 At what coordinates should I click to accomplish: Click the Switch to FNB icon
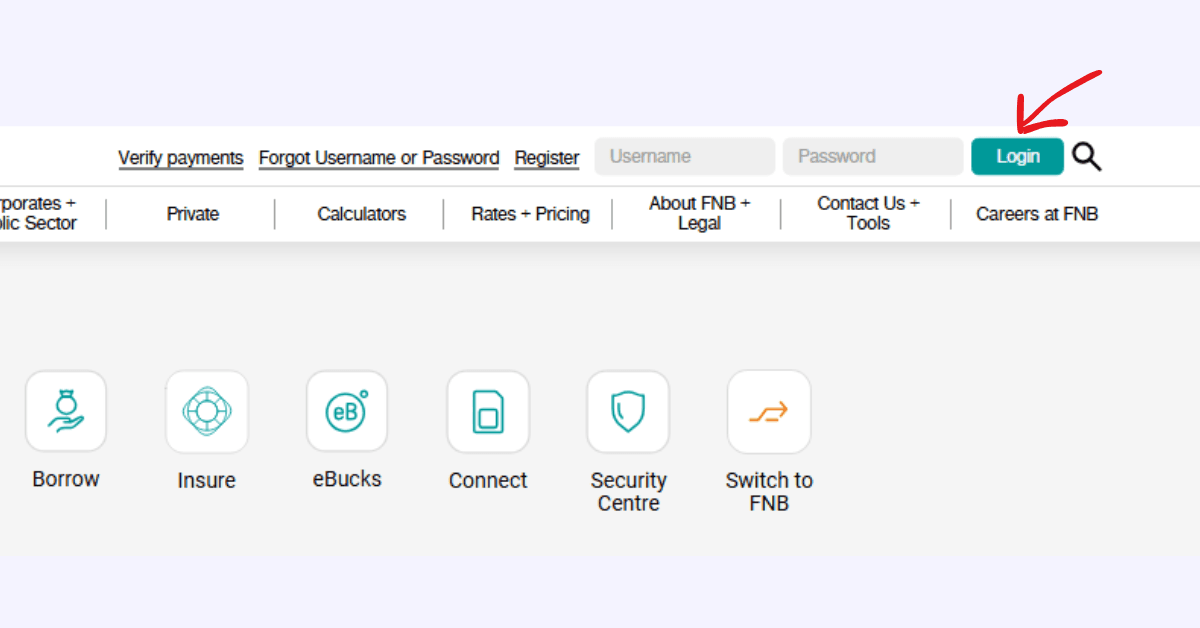(x=768, y=411)
